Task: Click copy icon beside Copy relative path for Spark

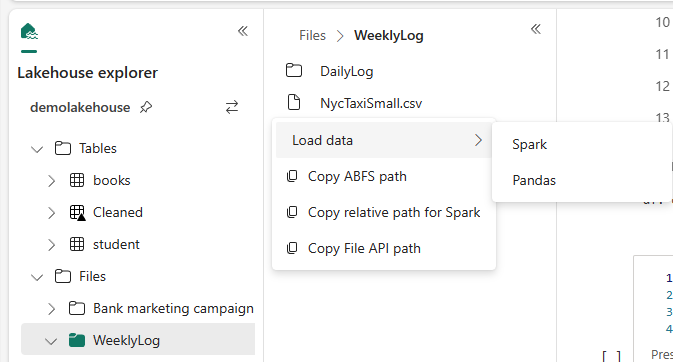Action: 292,212
